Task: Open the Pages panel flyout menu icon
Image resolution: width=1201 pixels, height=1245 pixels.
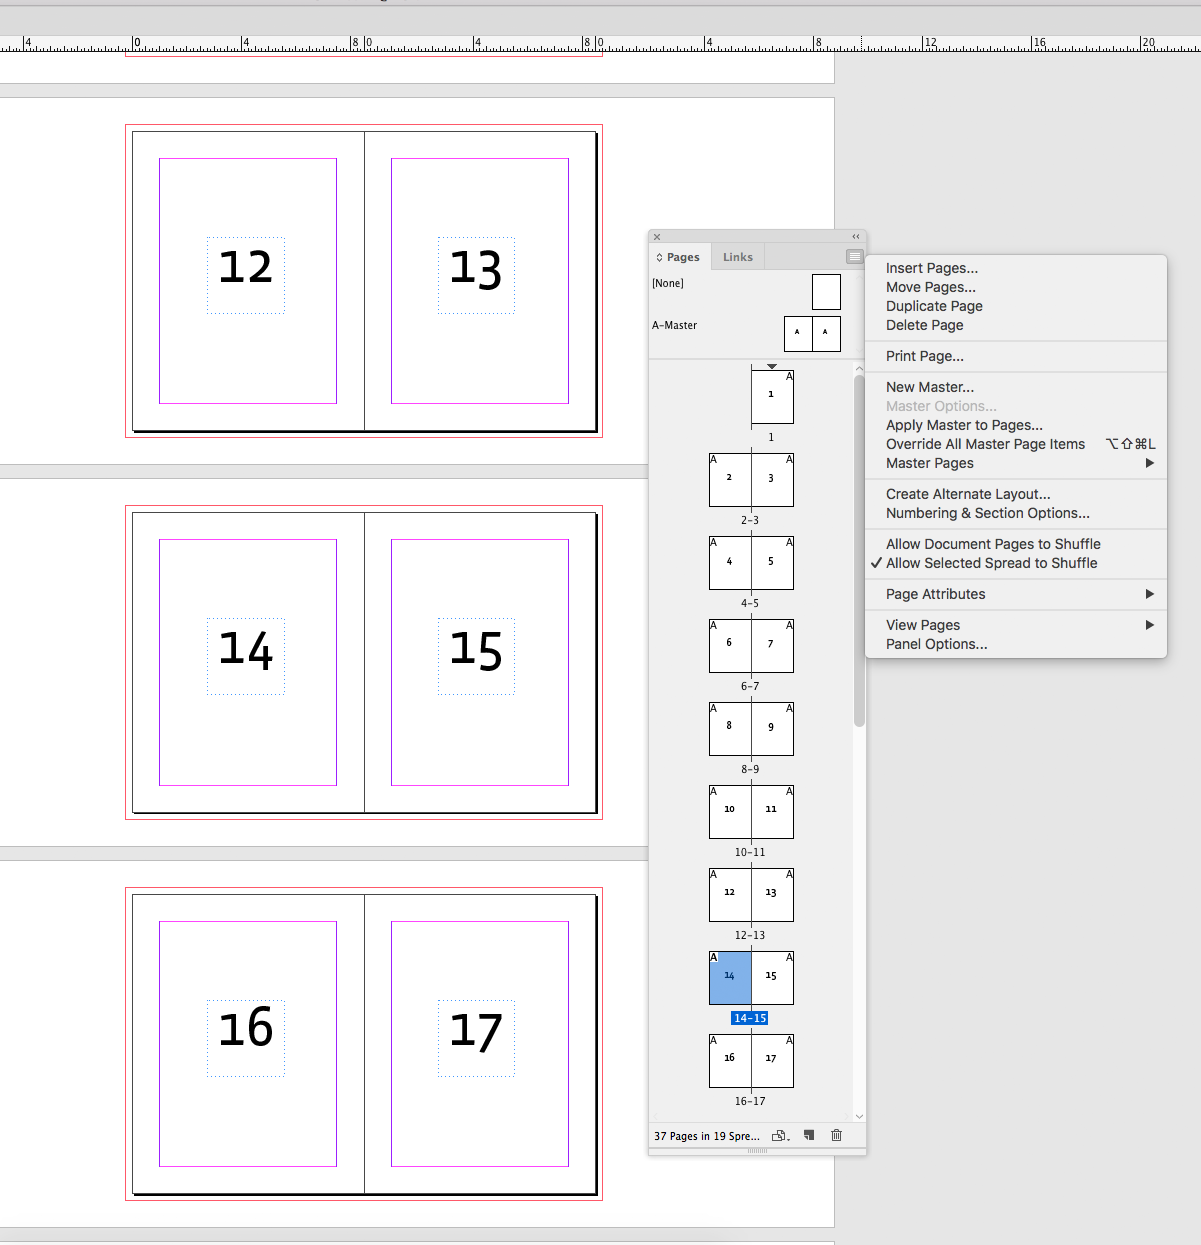Action: click(x=854, y=256)
